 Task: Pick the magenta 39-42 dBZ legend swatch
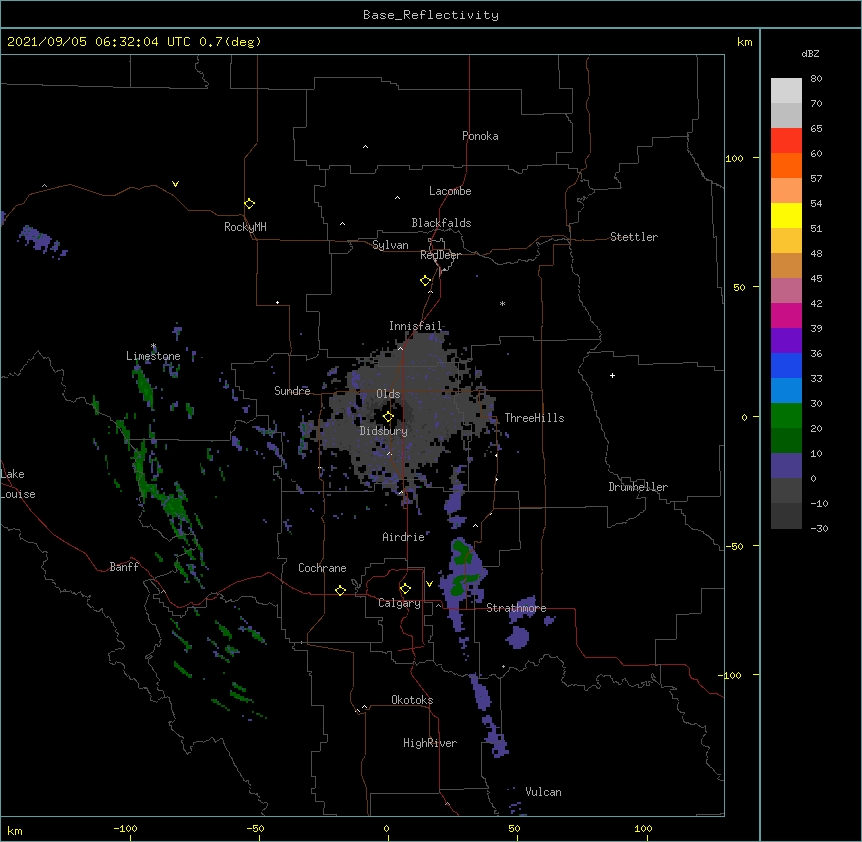pyautogui.click(x=786, y=315)
